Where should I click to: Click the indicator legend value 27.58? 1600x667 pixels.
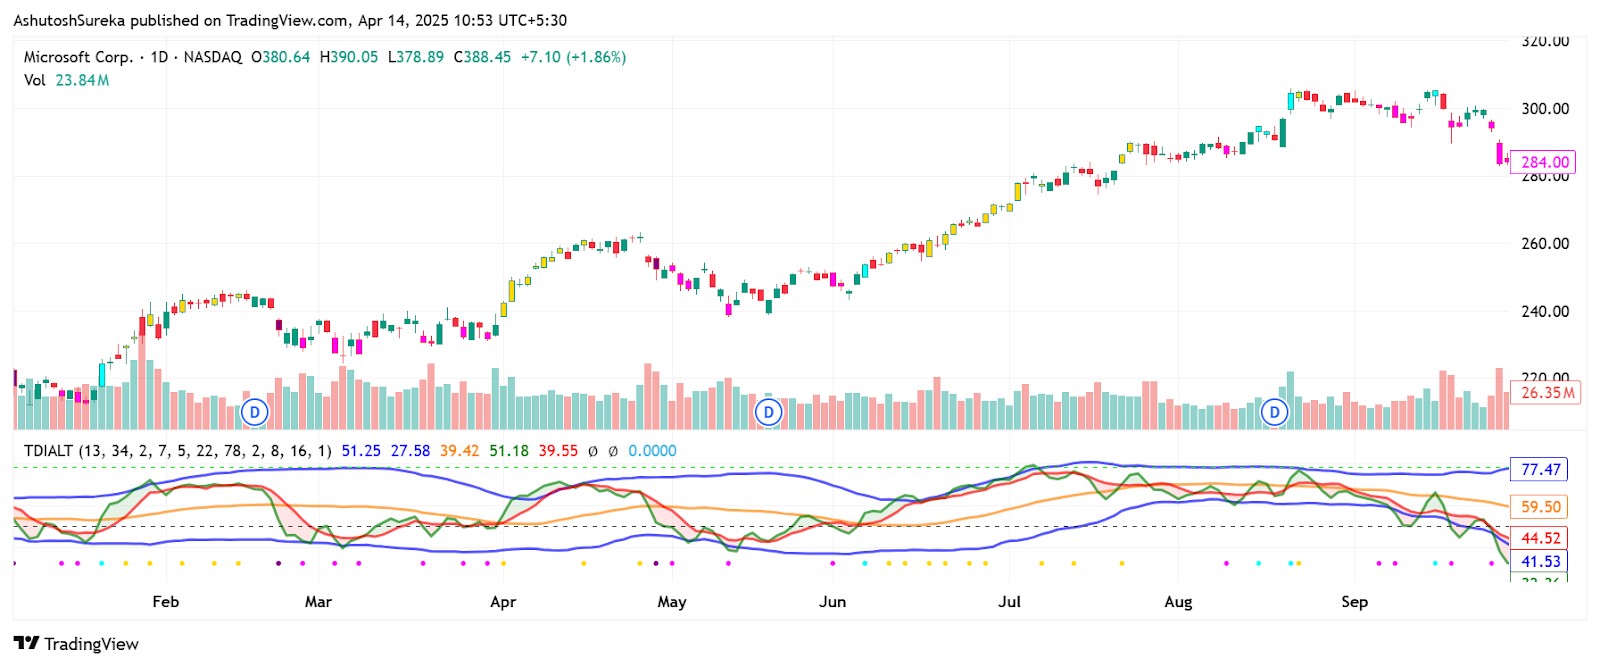pos(410,451)
